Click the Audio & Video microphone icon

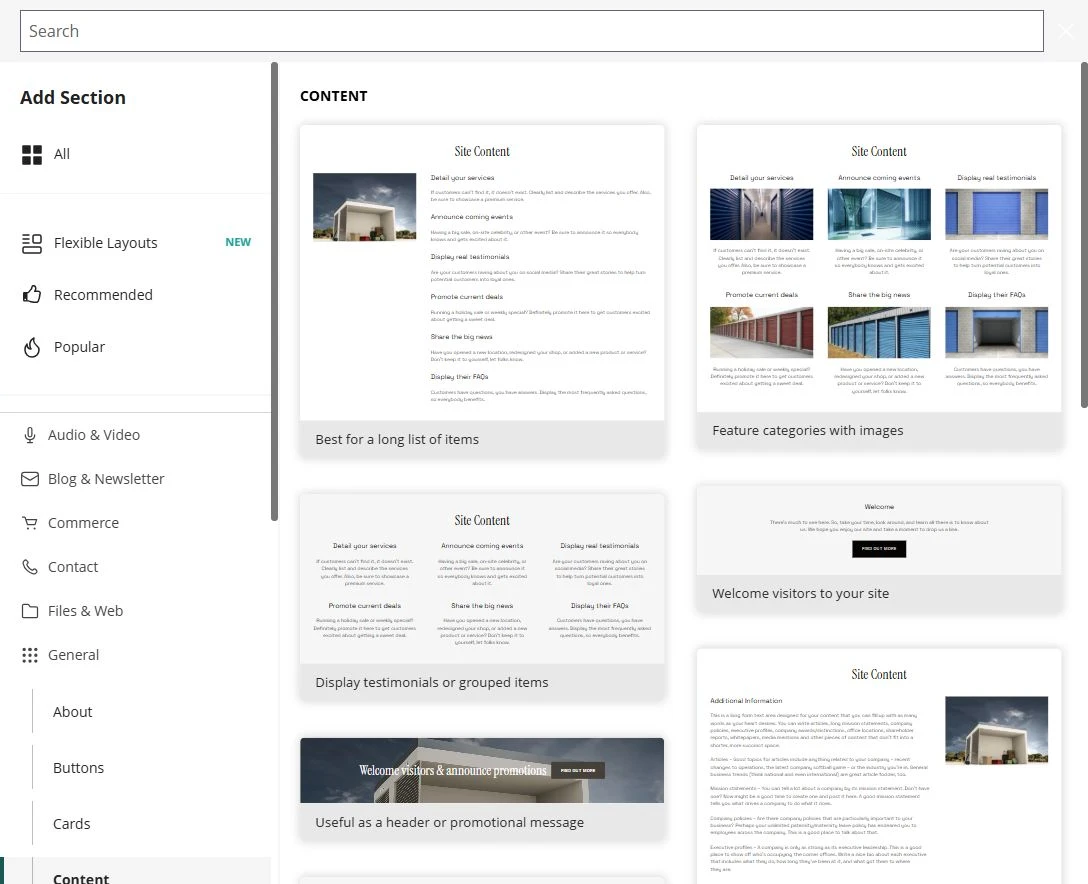(30, 435)
